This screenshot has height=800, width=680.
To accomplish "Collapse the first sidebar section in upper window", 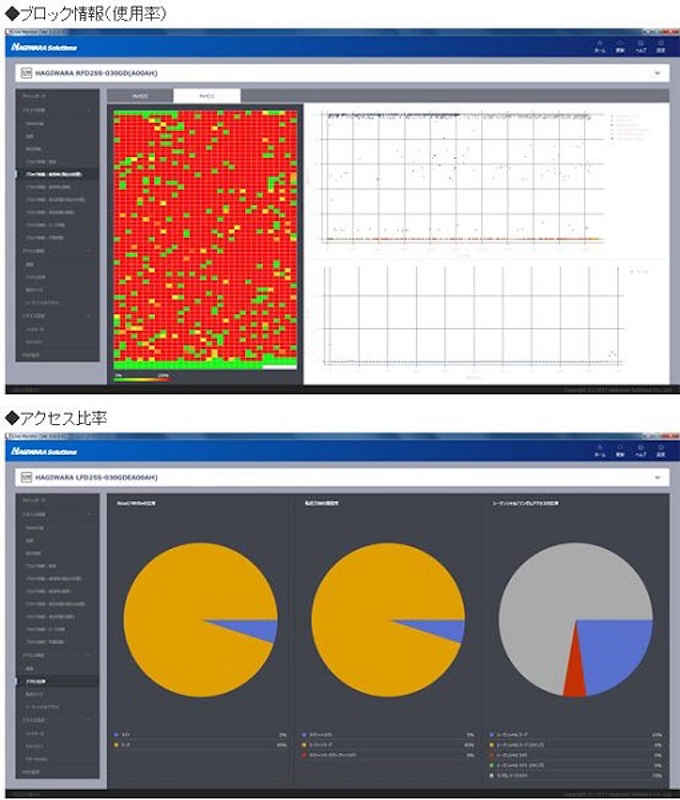I will click(91, 109).
